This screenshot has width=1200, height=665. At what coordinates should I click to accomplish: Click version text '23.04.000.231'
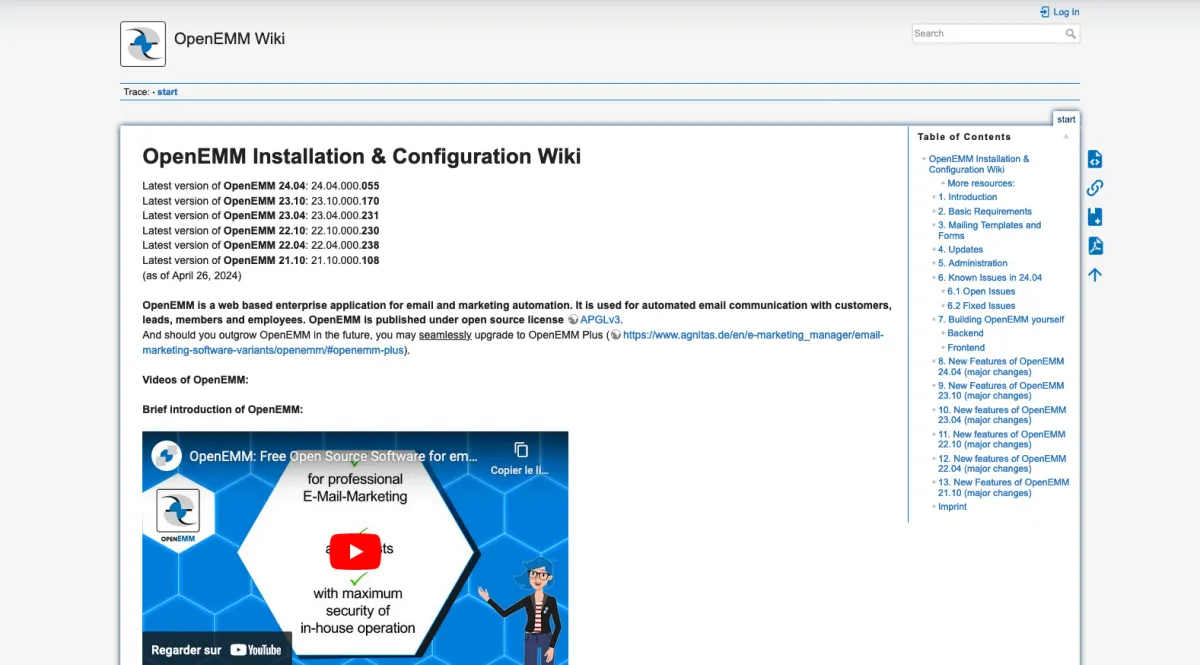[x=345, y=216]
